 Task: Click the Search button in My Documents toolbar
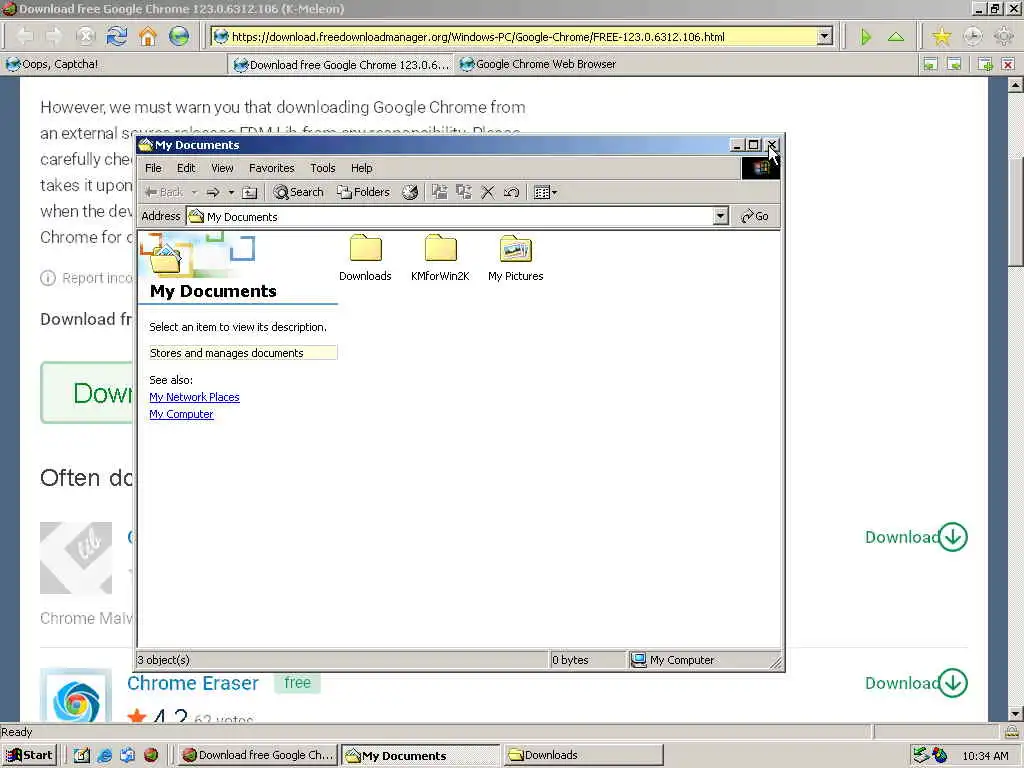click(298, 192)
